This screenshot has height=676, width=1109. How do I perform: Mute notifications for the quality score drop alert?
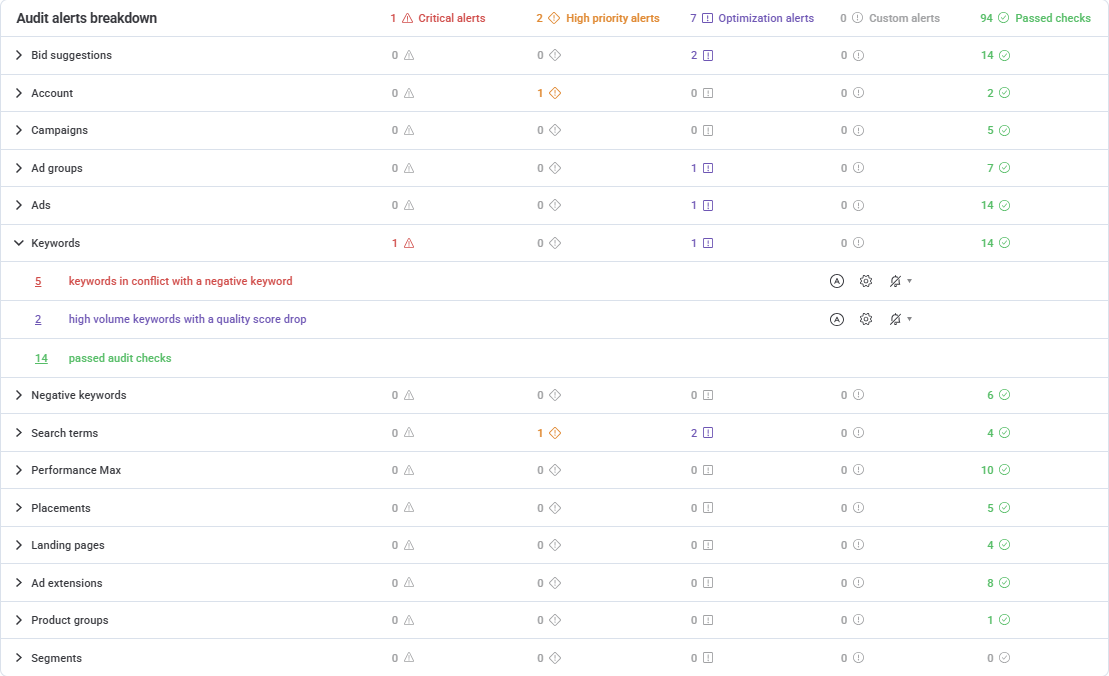click(x=895, y=319)
